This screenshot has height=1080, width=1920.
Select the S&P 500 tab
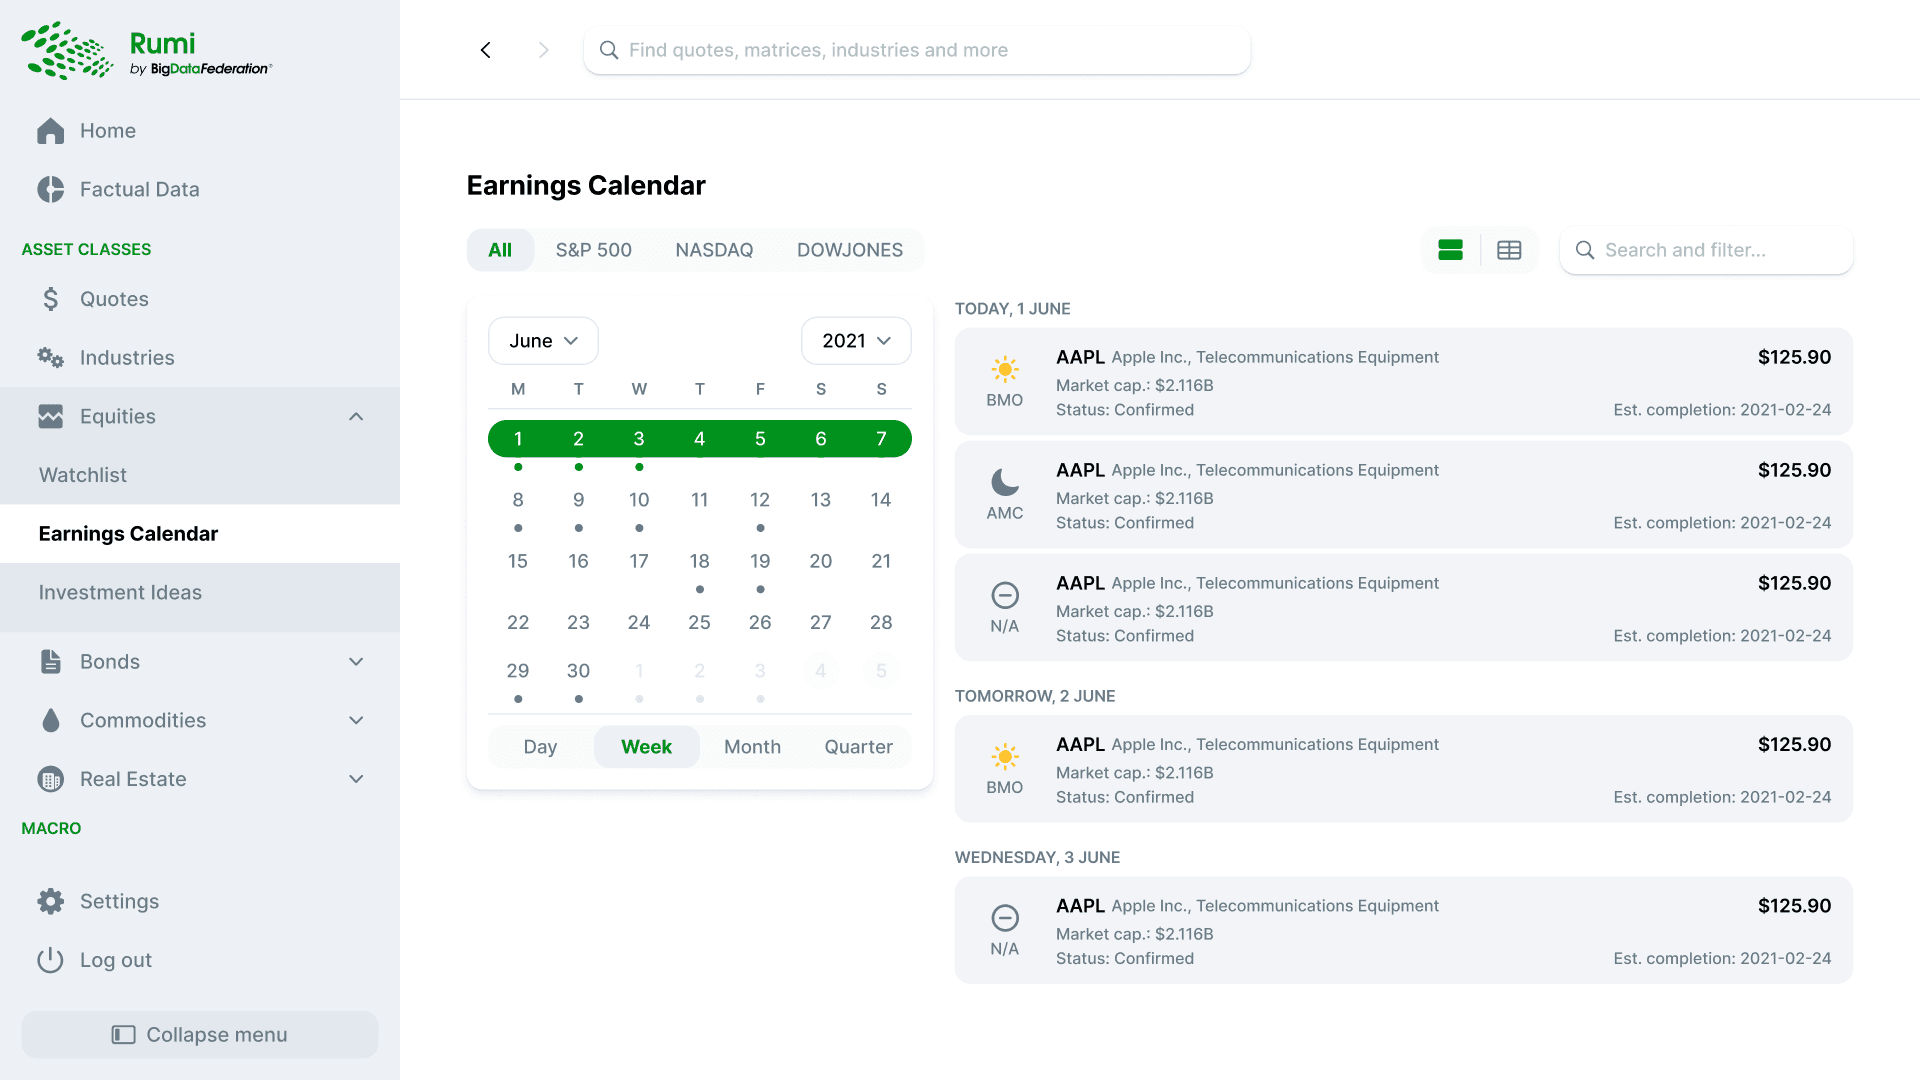(x=594, y=250)
